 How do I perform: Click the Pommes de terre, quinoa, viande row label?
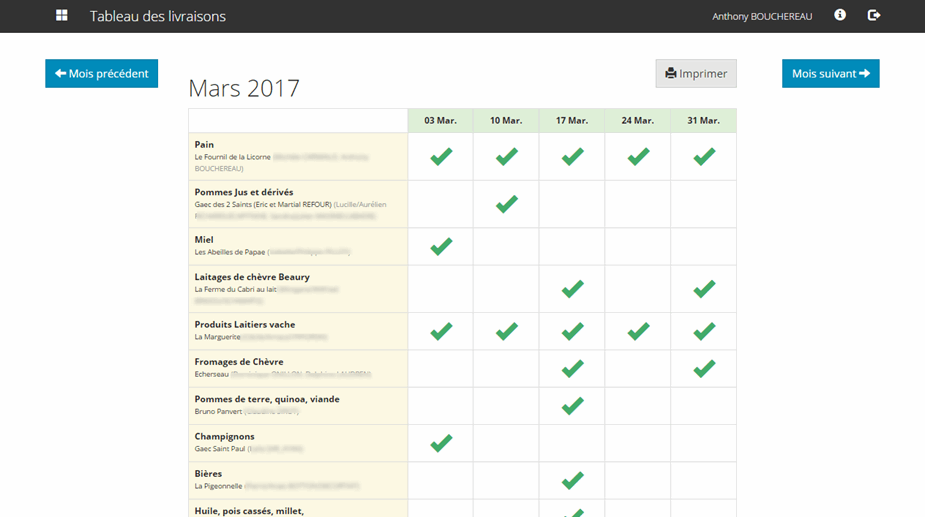[x=267, y=399]
